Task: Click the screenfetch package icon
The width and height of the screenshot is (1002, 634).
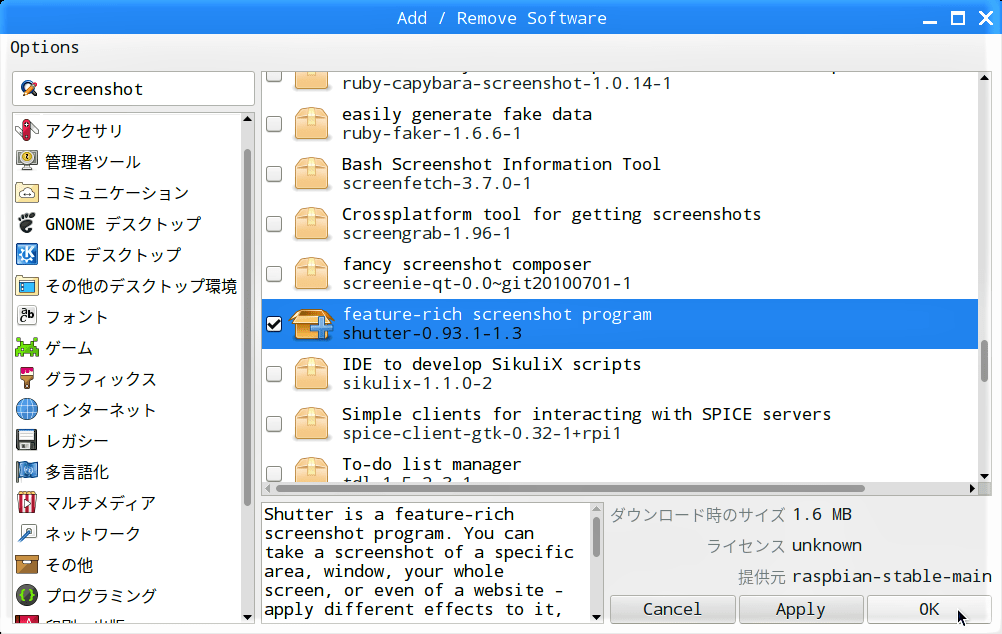Action: click(x=312, y=173)
